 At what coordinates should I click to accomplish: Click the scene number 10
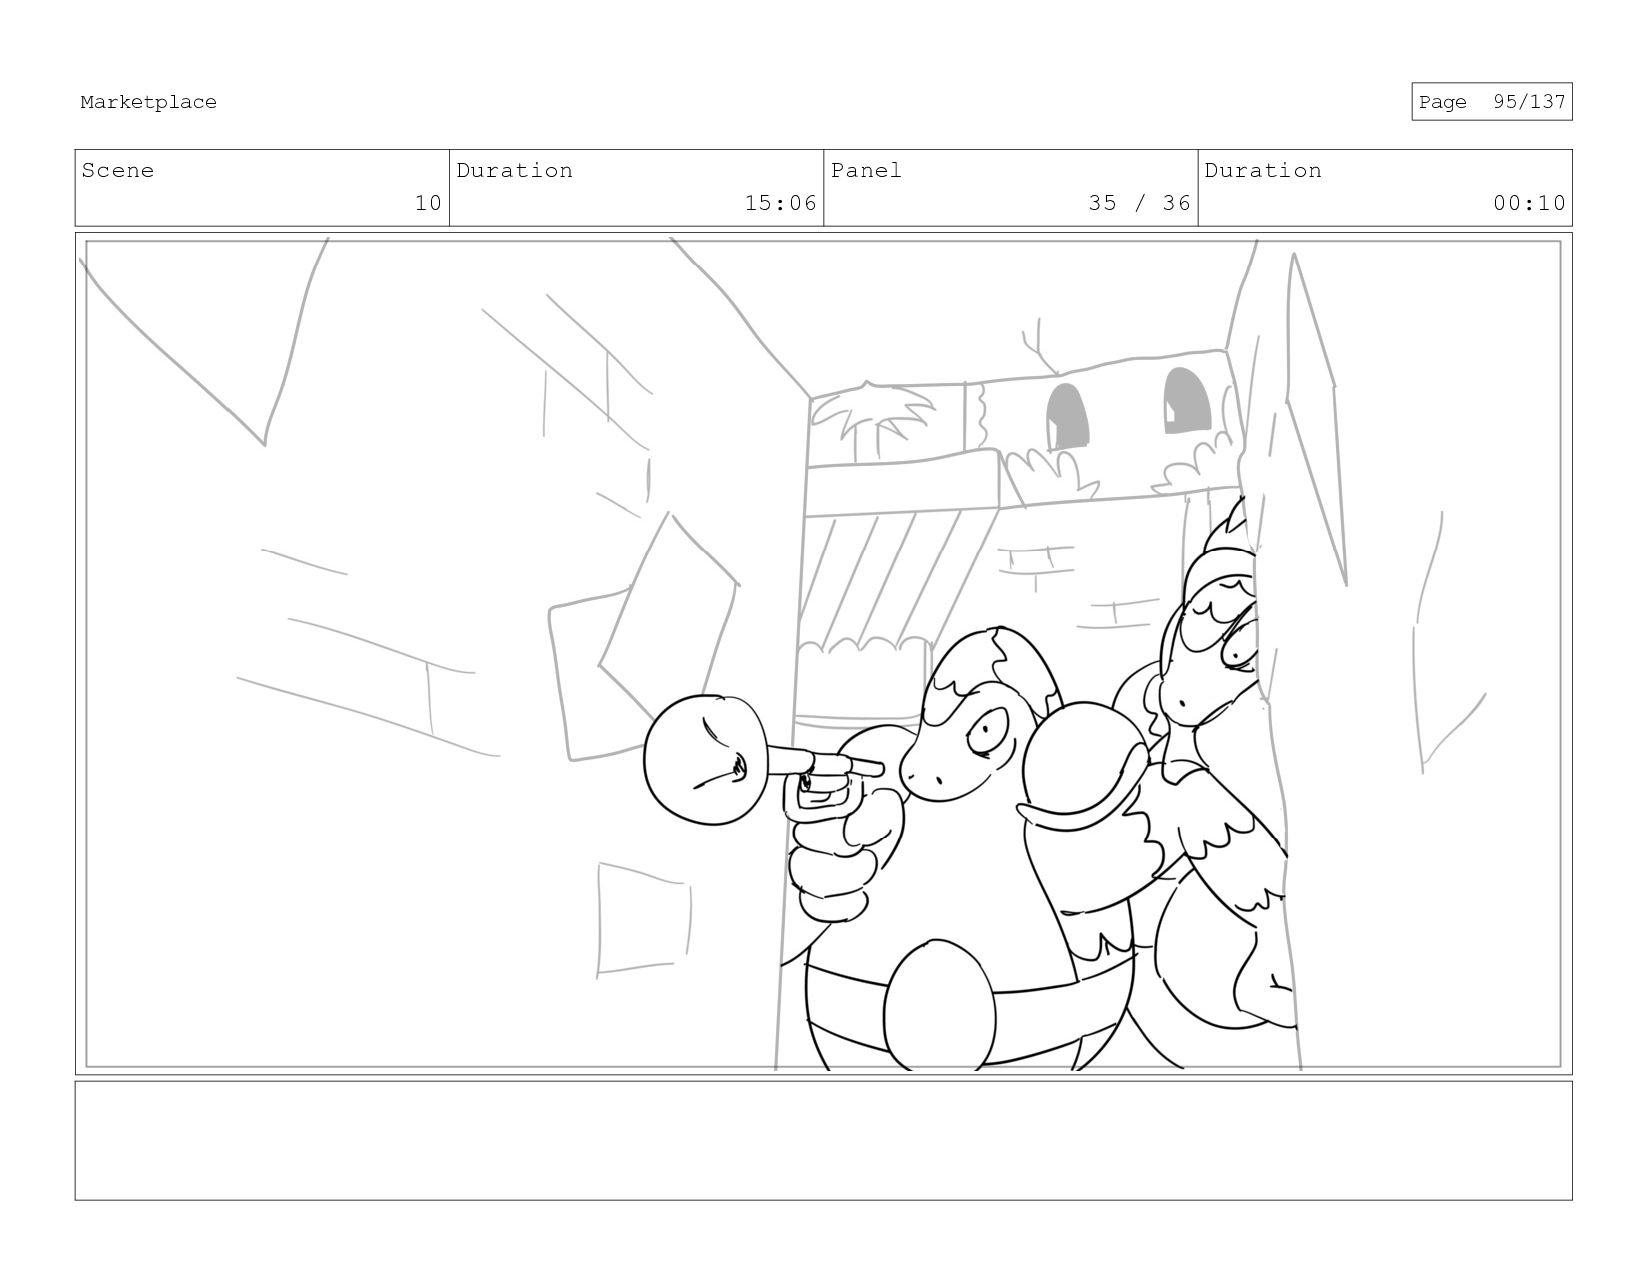pos(428,203)
